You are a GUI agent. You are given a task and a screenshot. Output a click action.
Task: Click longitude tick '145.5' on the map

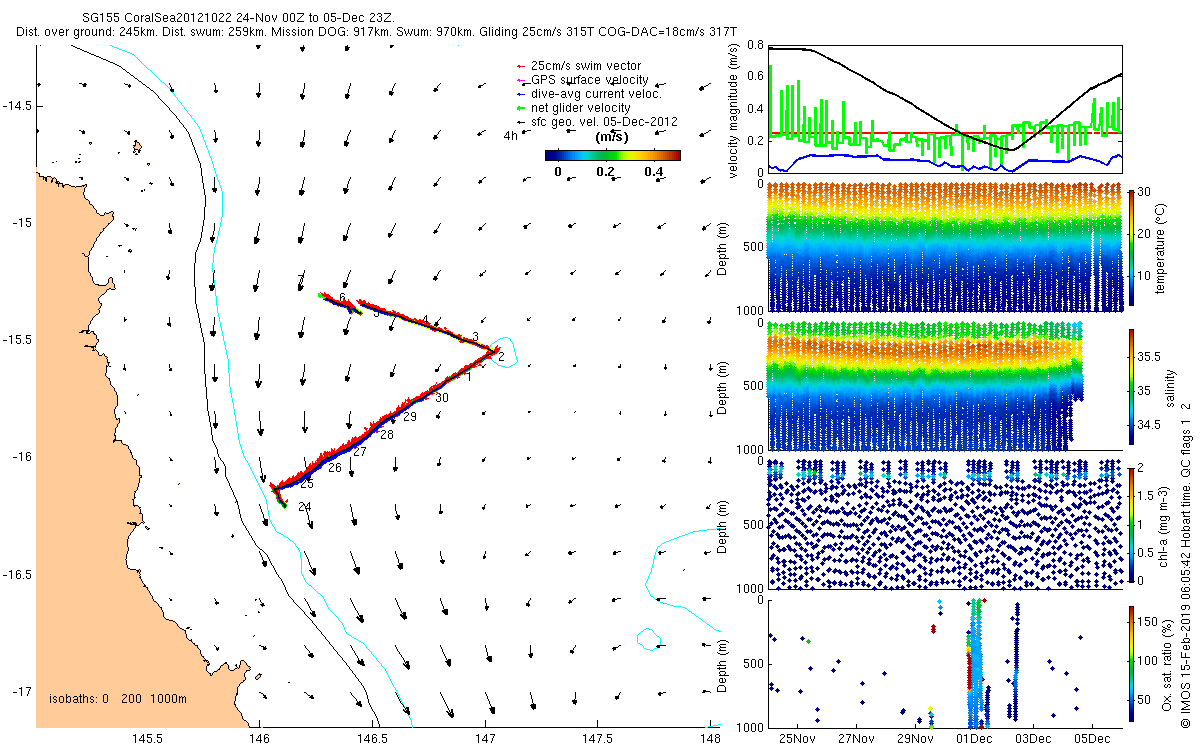147,739
